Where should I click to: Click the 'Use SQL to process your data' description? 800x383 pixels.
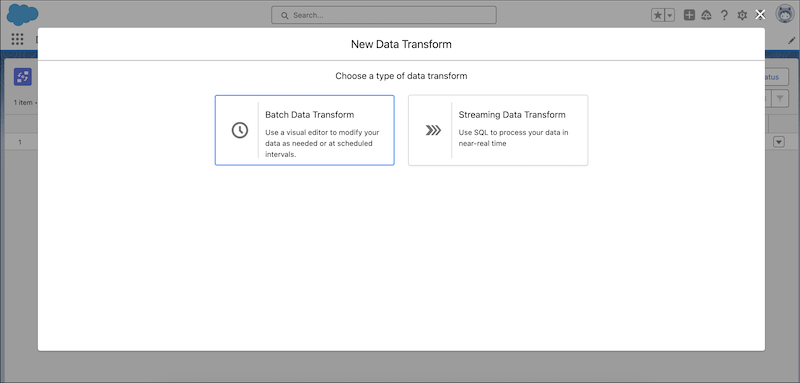point(513,138)
